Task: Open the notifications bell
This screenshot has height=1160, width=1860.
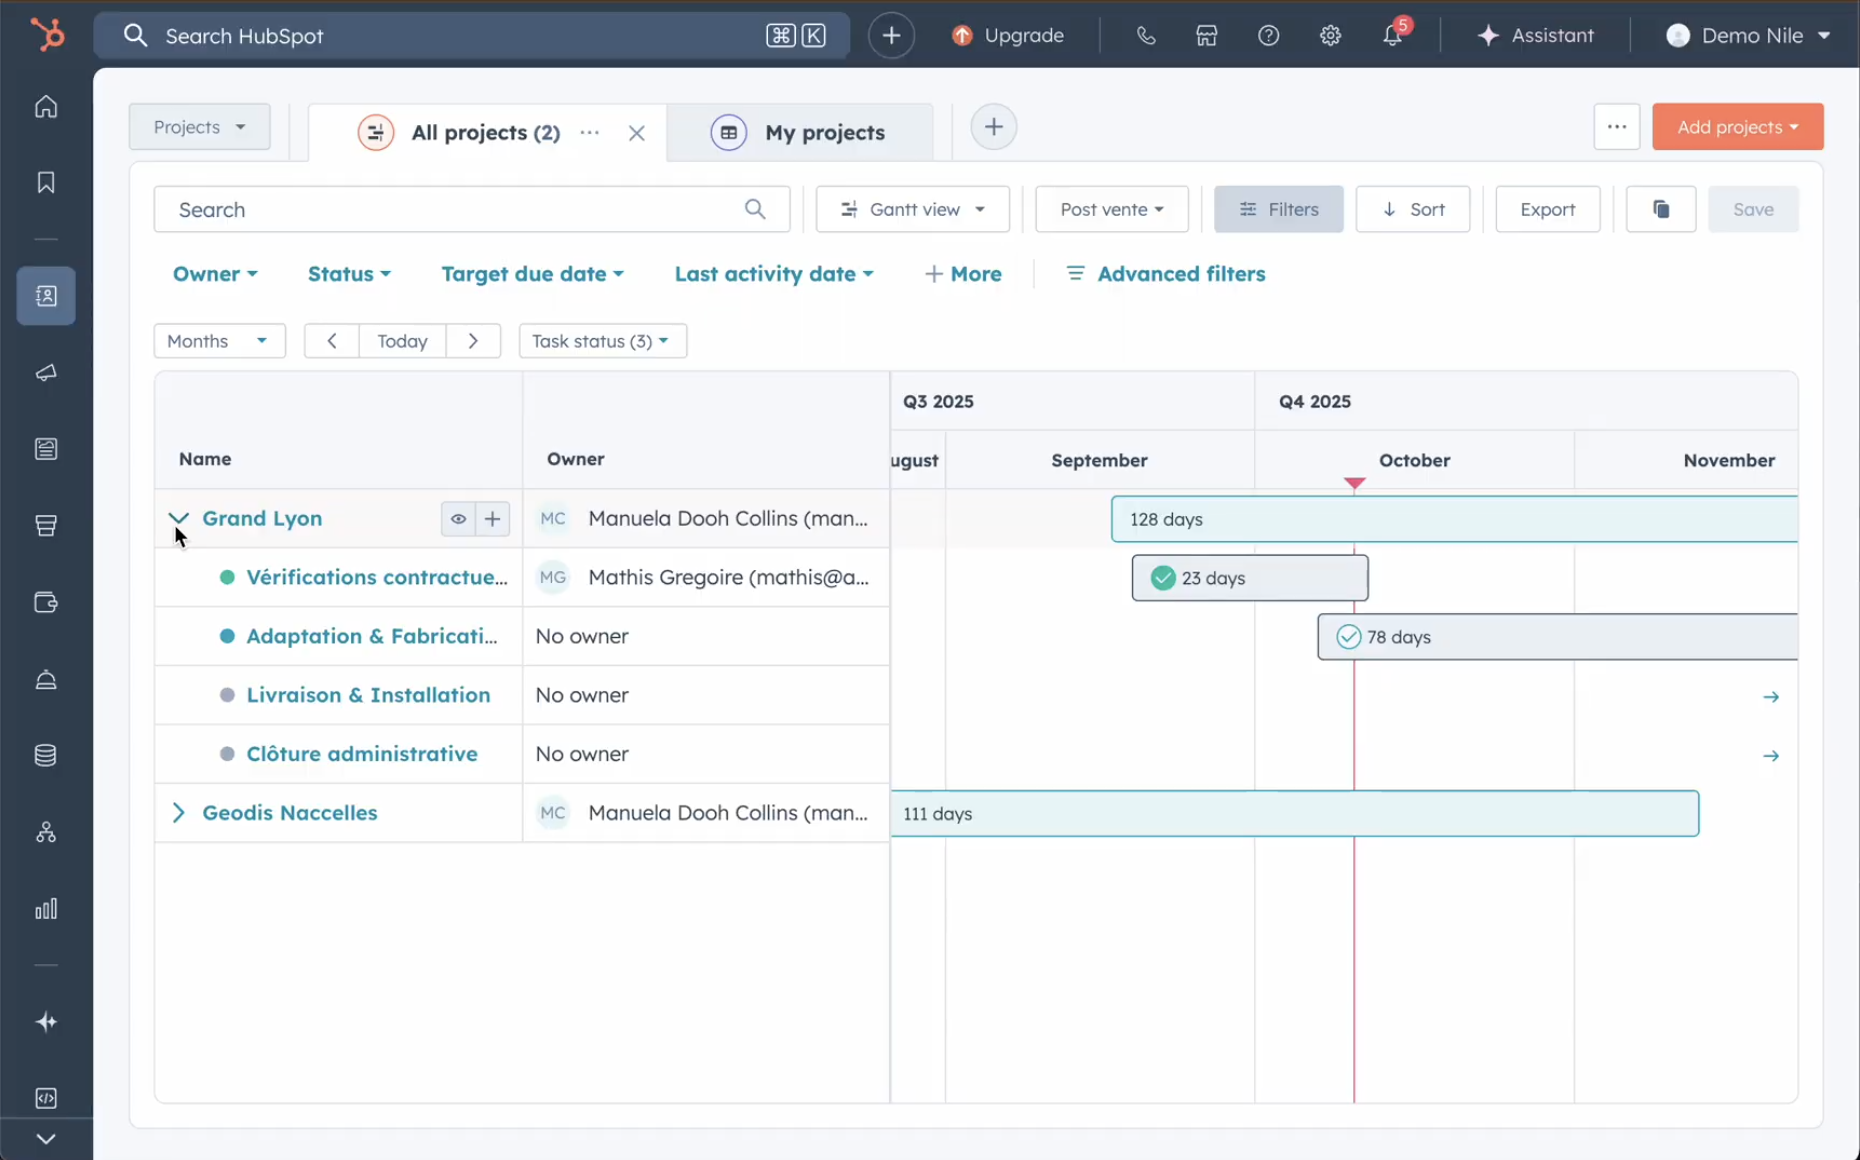Action: click(x=1392, y=36)
